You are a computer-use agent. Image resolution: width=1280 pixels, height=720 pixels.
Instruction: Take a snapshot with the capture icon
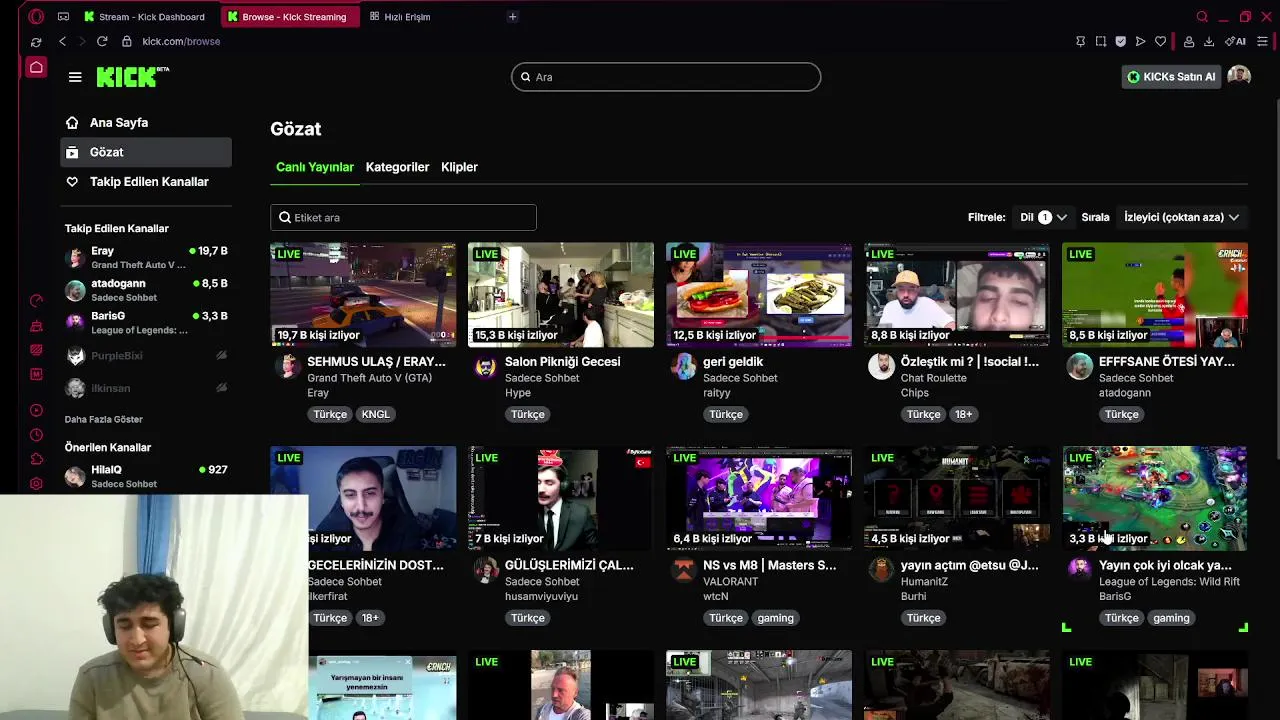(1100, 41)
